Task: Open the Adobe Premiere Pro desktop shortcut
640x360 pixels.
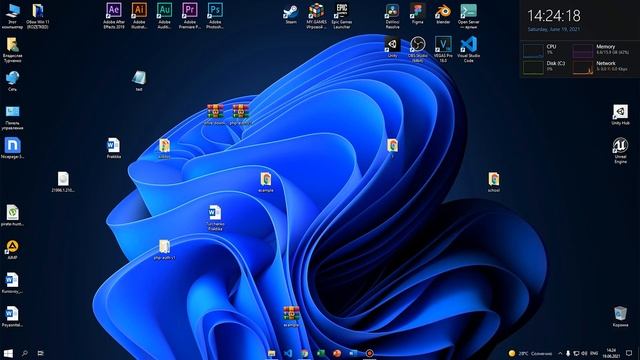Action: point(190,16)
